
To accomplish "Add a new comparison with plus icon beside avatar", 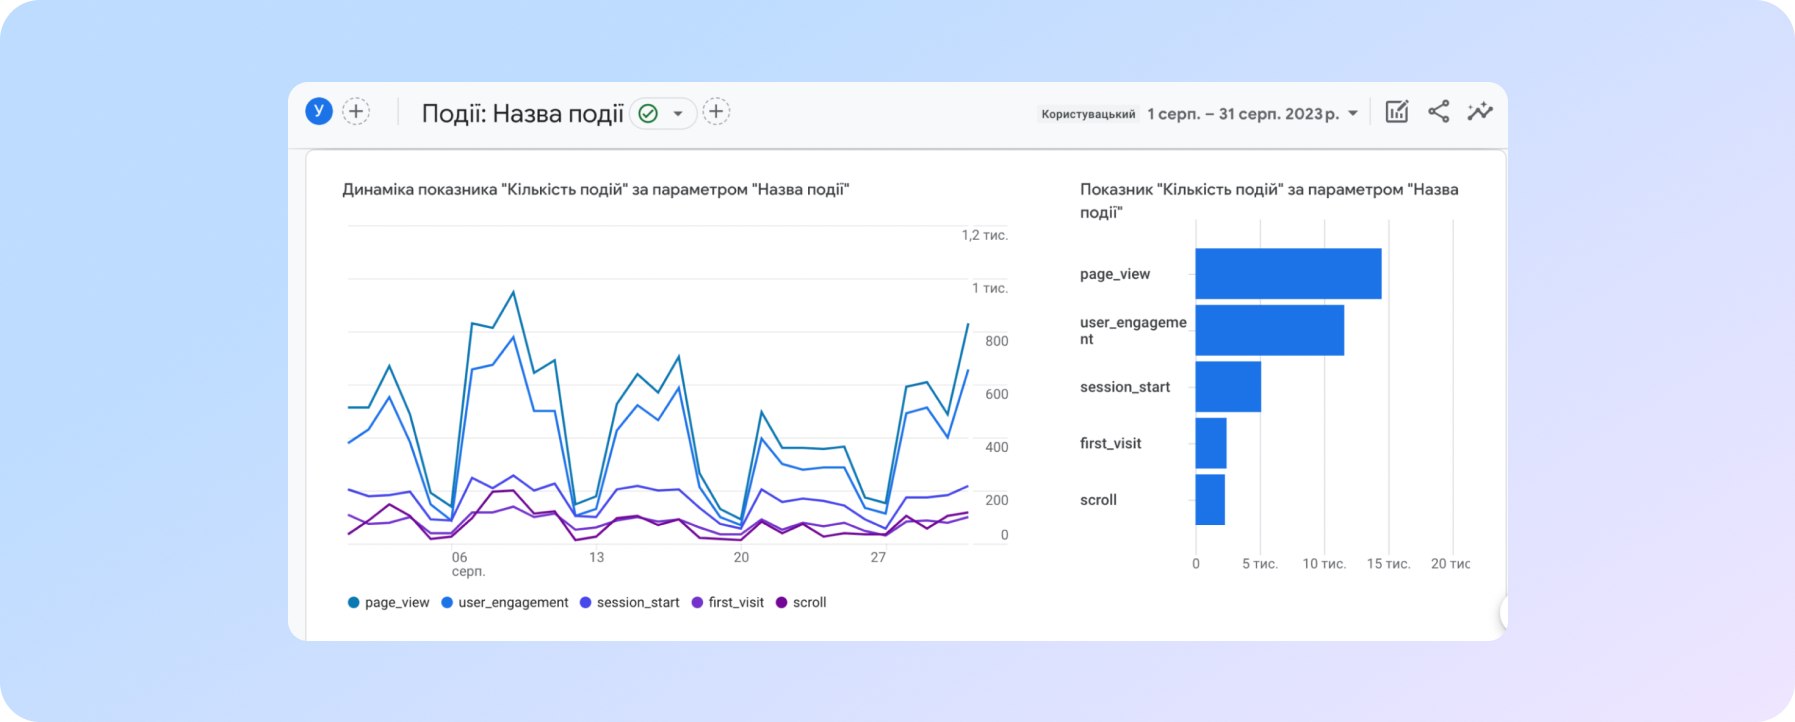I will [356, 112].
